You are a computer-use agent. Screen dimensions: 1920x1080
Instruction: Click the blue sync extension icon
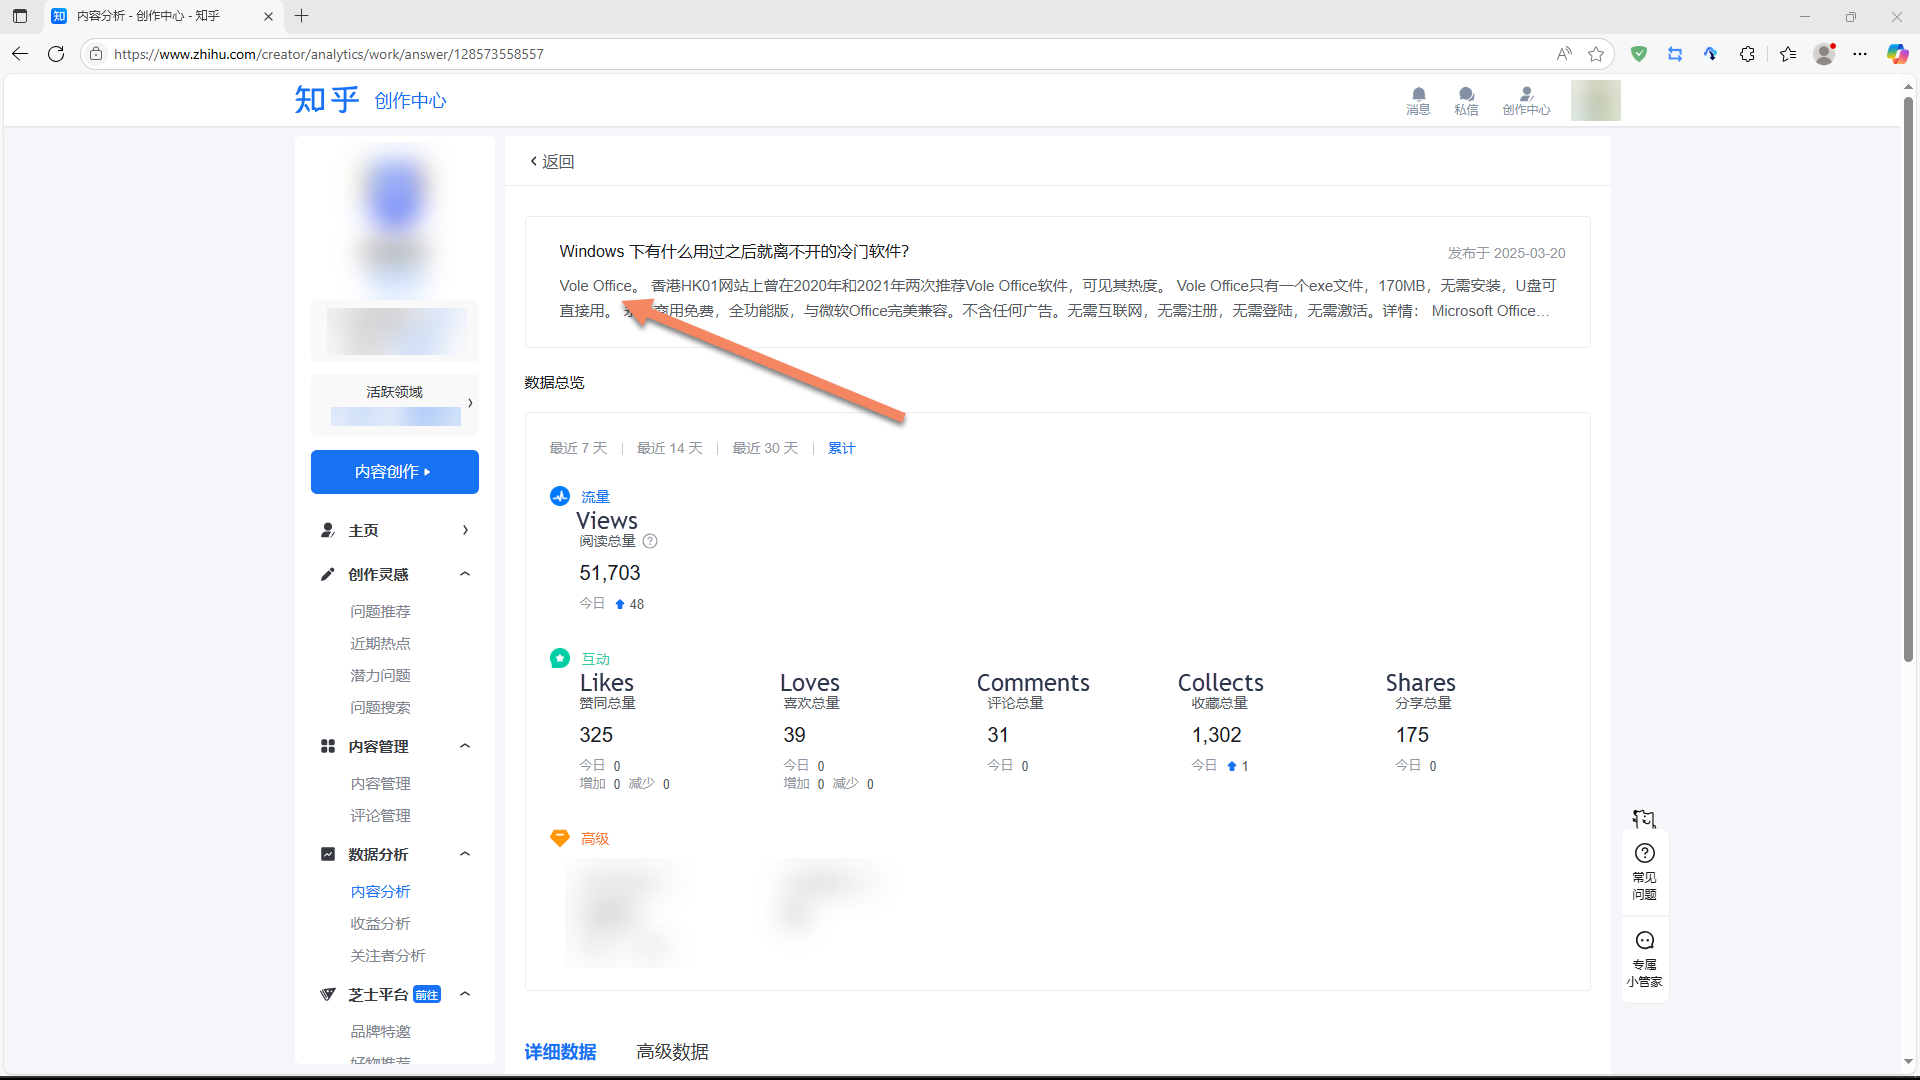pos(1675,54)
